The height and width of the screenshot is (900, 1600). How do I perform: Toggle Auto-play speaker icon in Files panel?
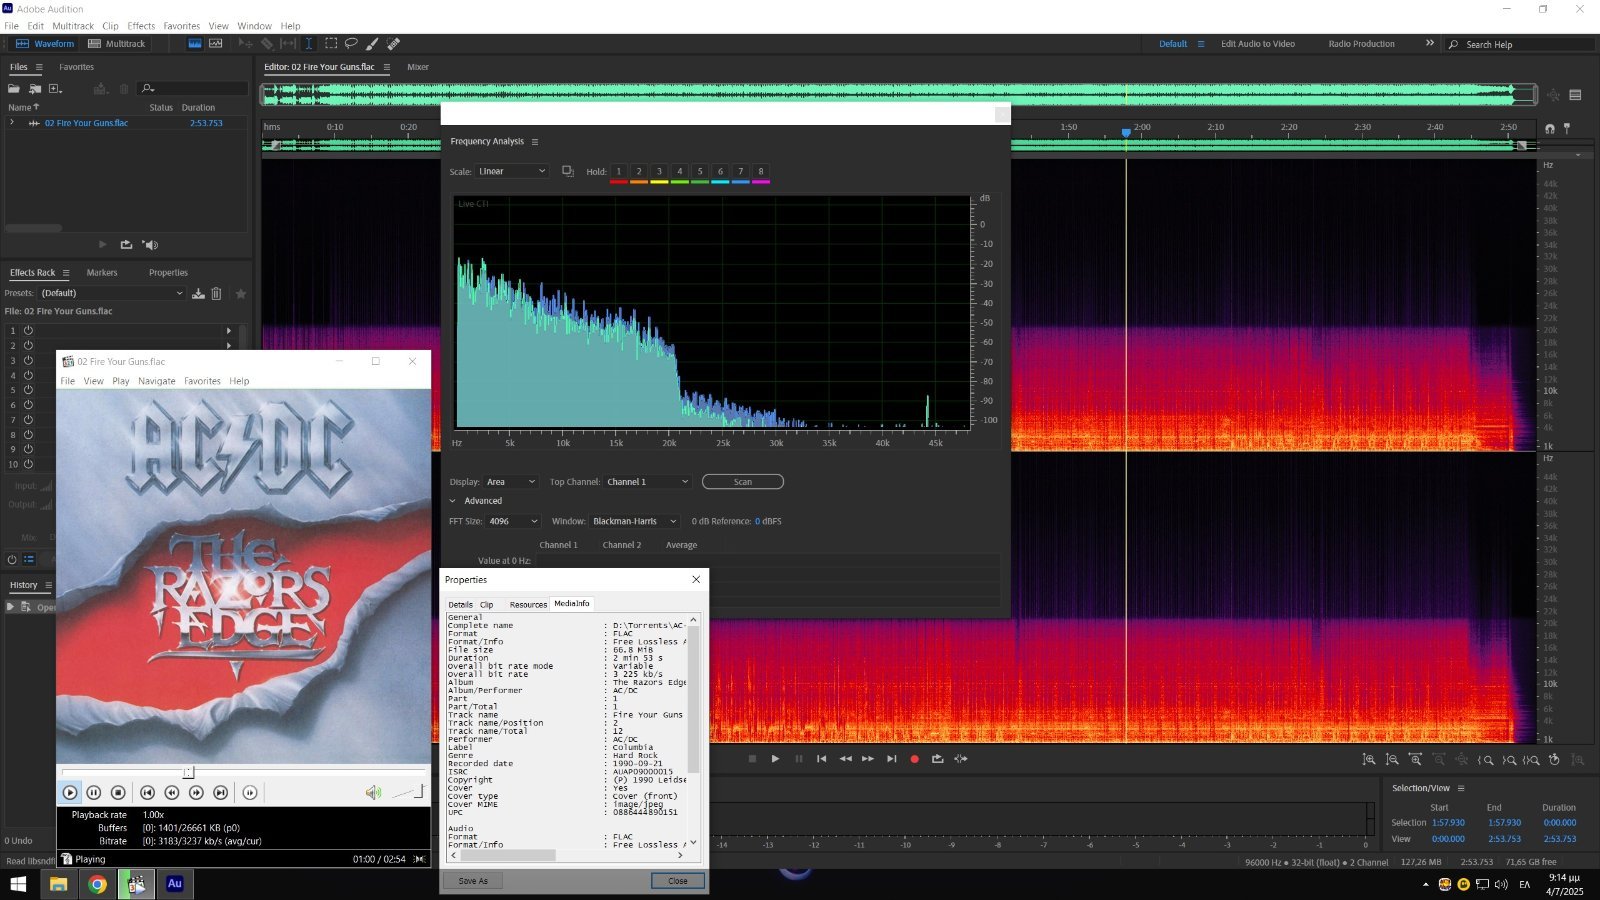pos(150,245)
